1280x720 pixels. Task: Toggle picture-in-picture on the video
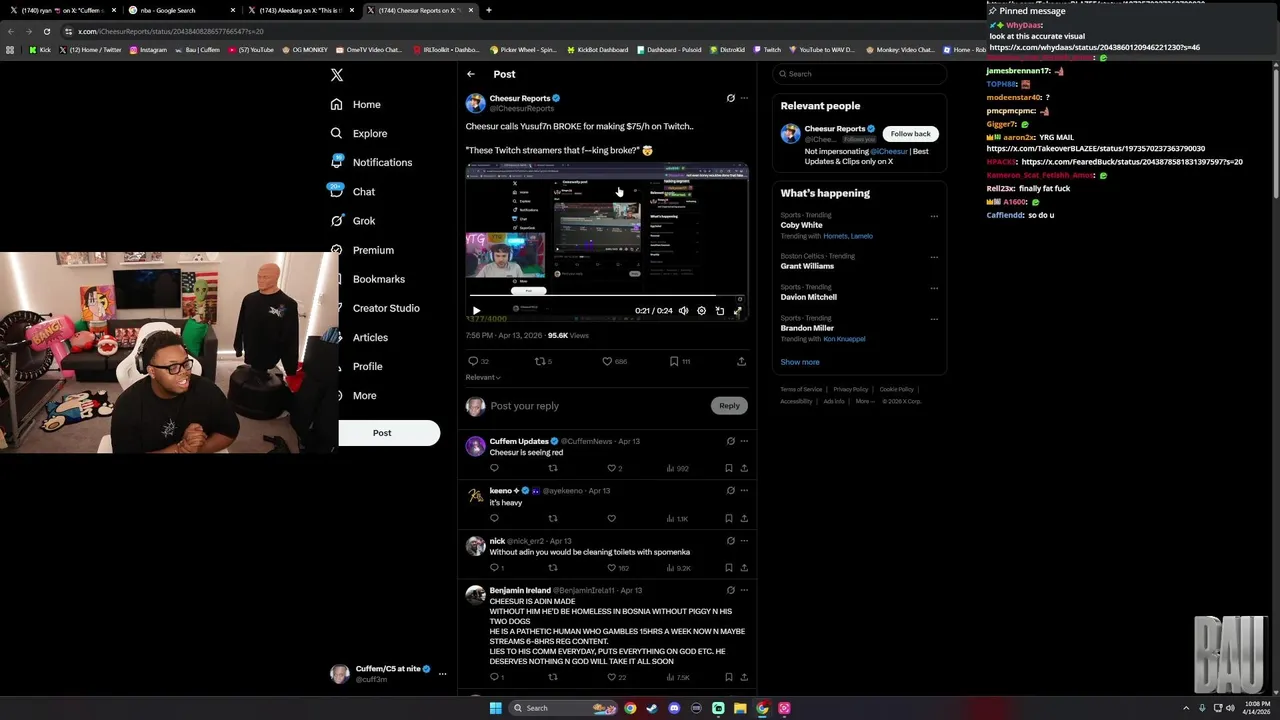click(x=720, y=311)
